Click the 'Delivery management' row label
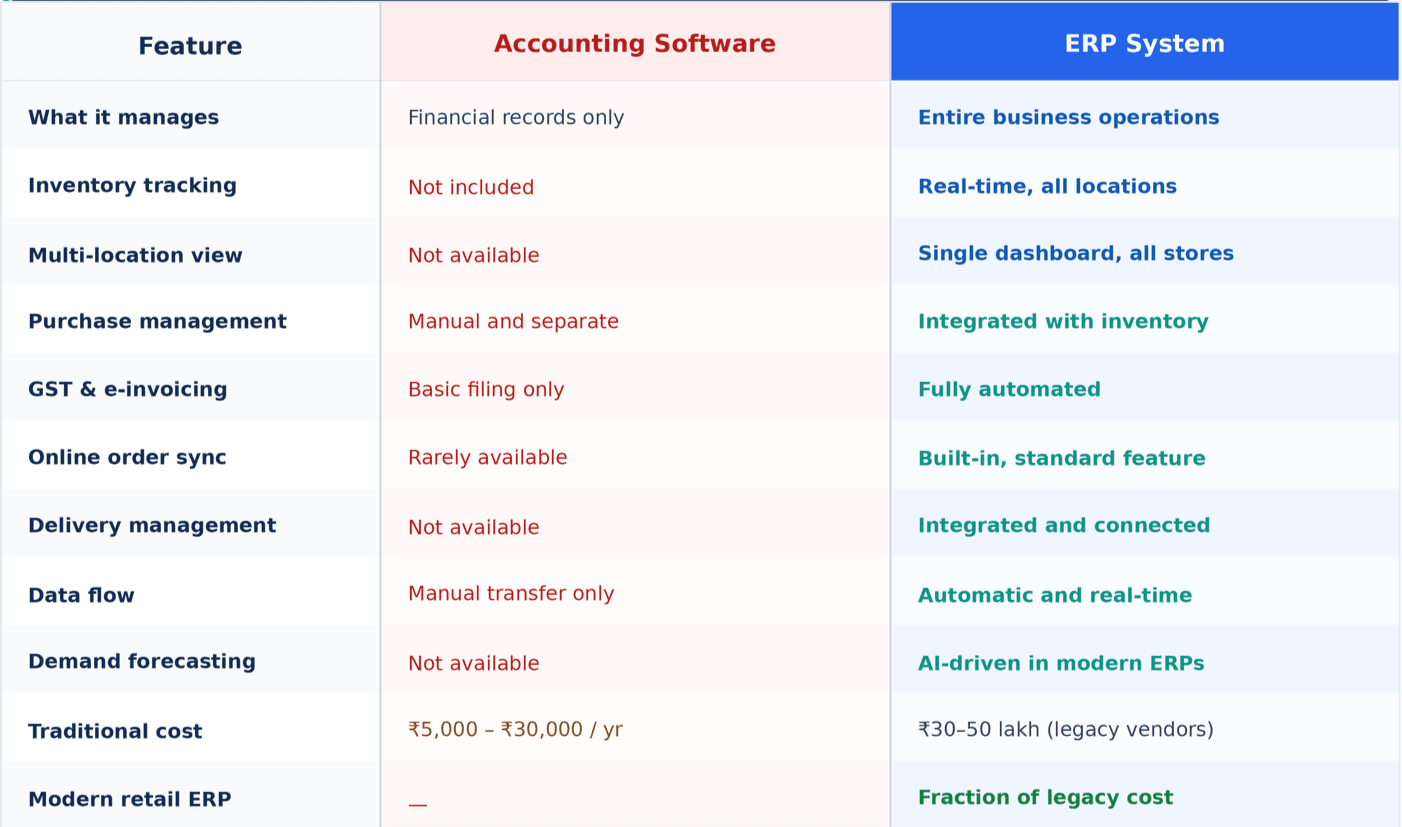Screen dimensions: 1402x827 click(x=152, y=526)
